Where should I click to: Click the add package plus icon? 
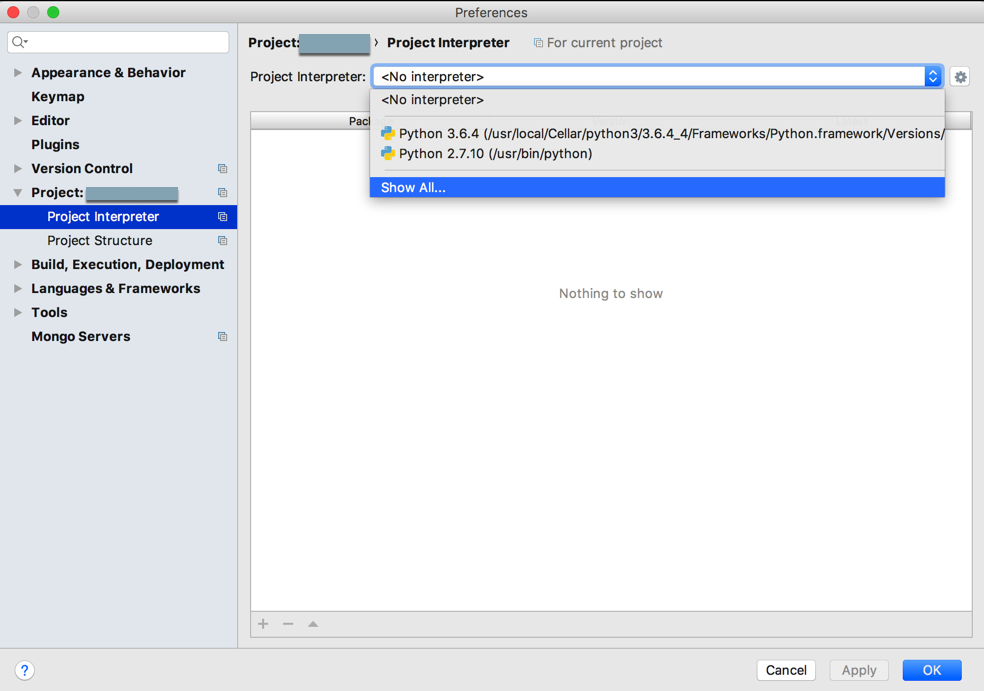[x=264, y=624]
